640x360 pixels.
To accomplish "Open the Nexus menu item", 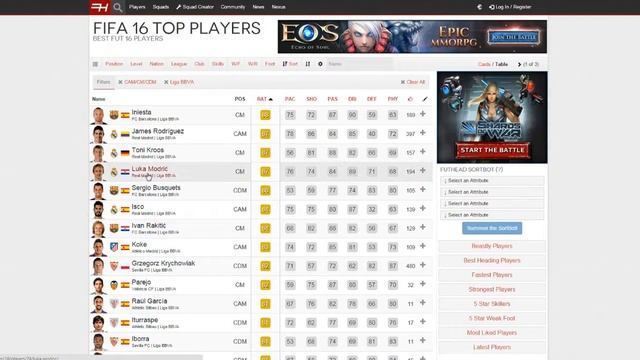I will coord(278,7).
